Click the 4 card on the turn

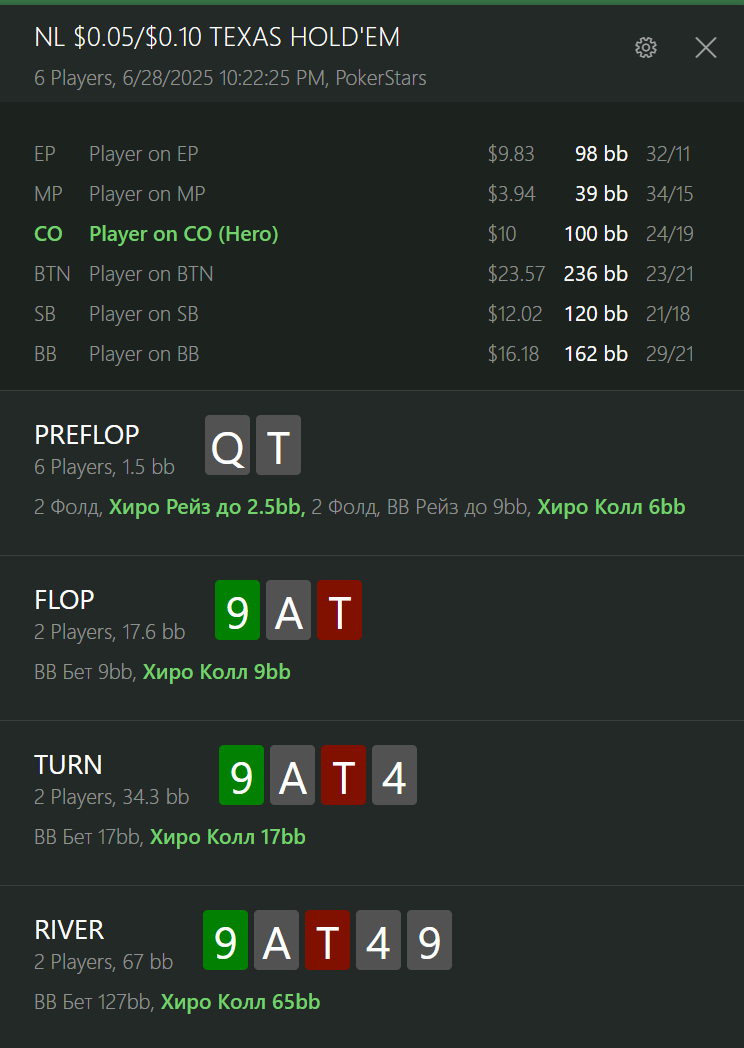[x=394, y=775]
